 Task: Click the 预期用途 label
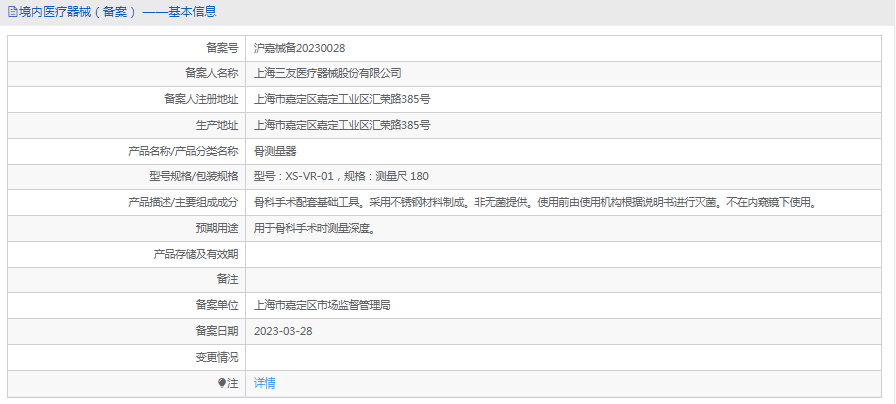tap(217, 229)
